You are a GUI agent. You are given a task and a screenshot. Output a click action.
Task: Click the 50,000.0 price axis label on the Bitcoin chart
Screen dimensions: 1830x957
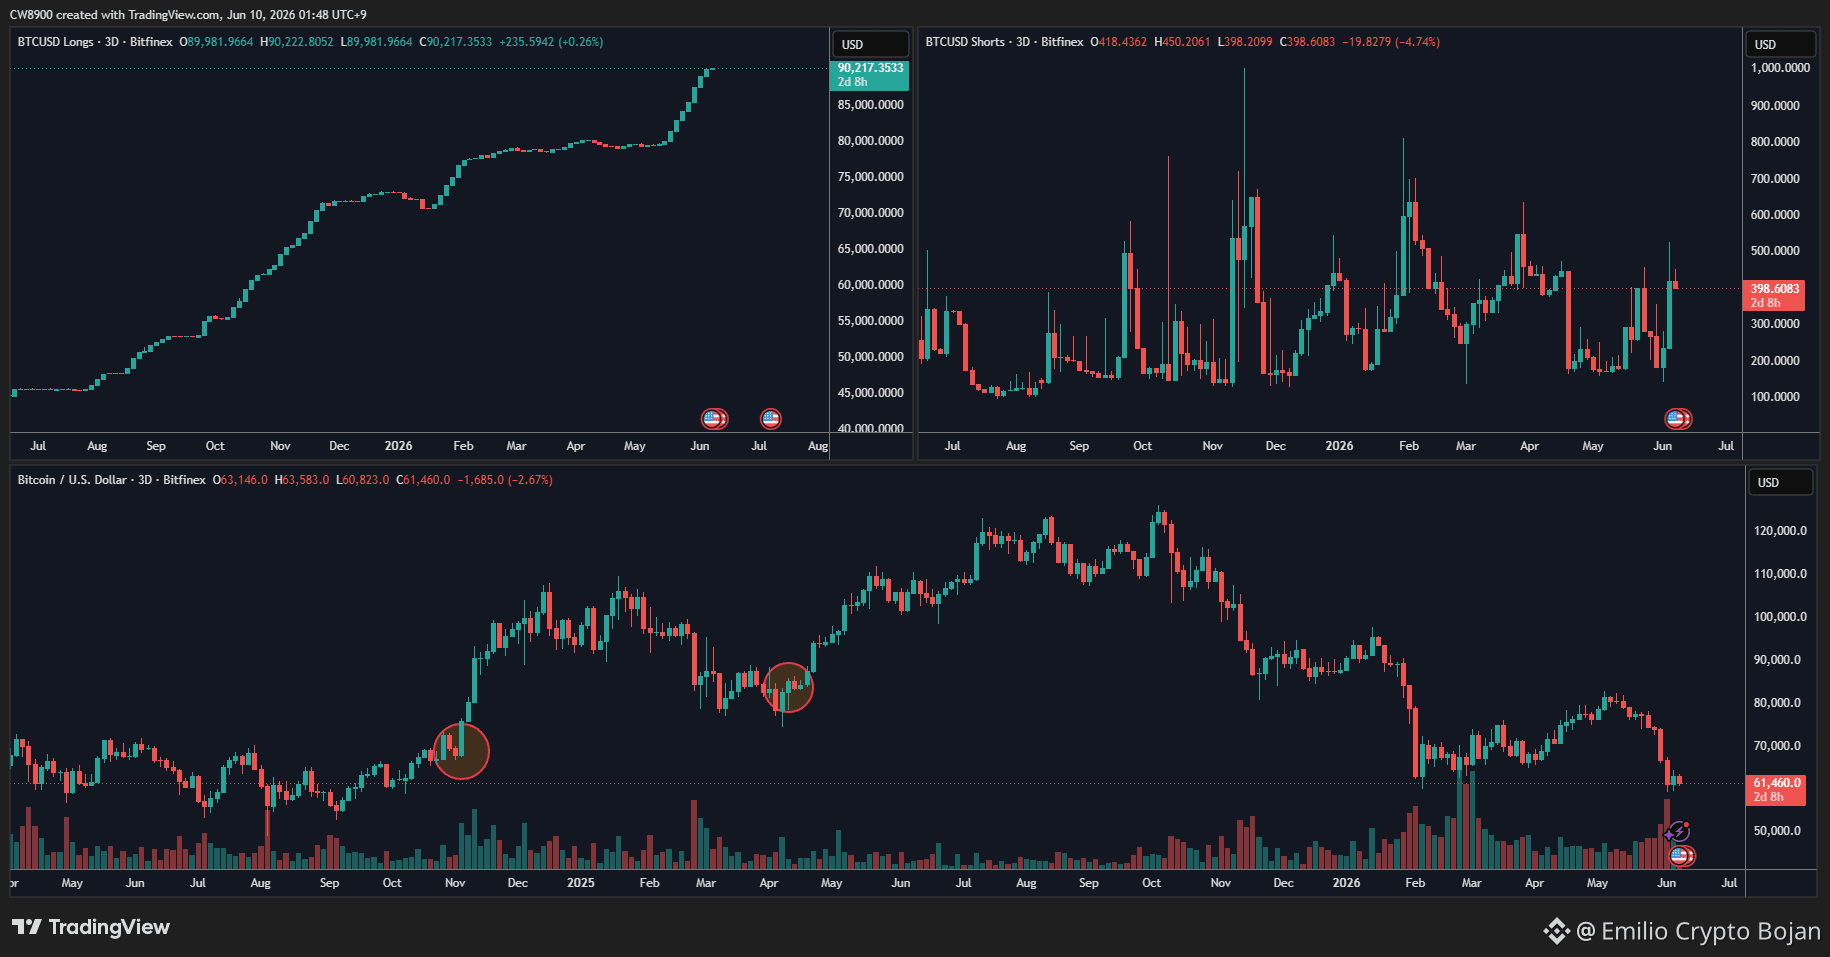[1777, 831]
